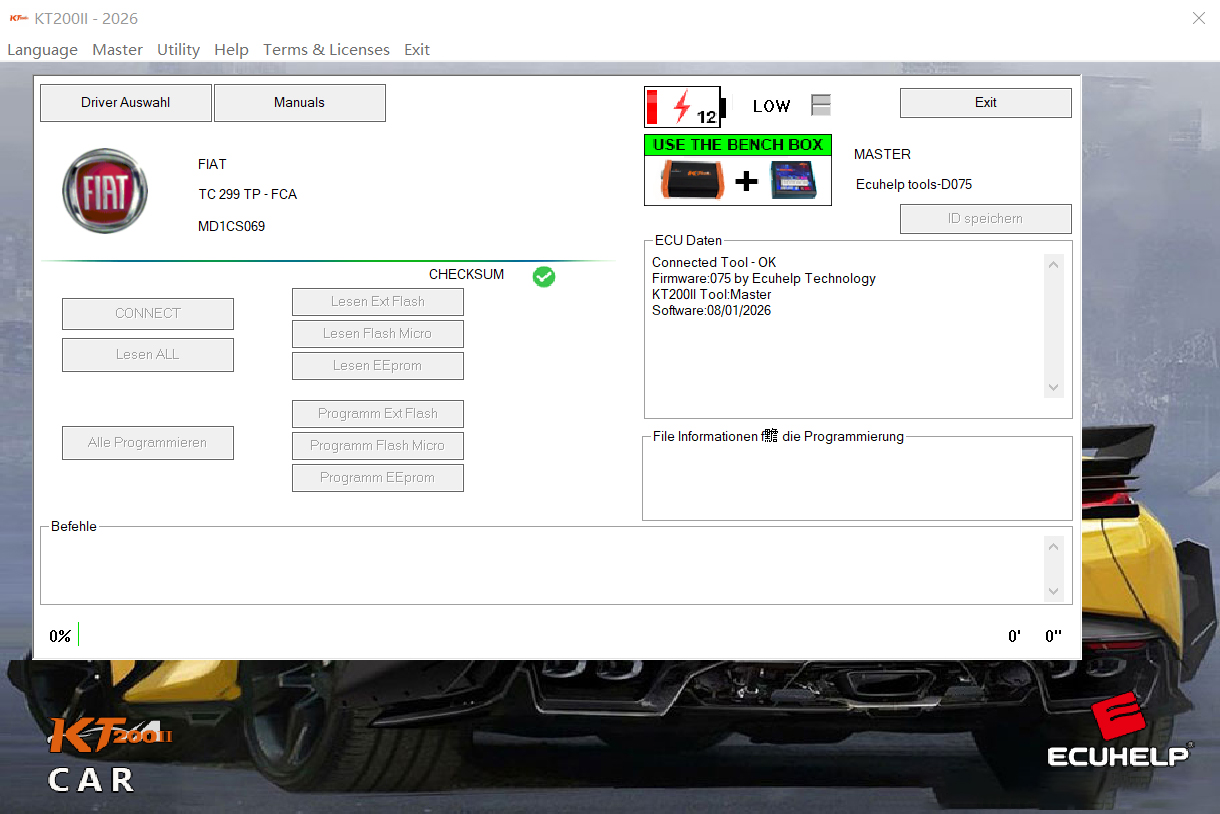Click the USE THE BENCH BOX image
Viewport: 1220px width, 814px height.
738,170
